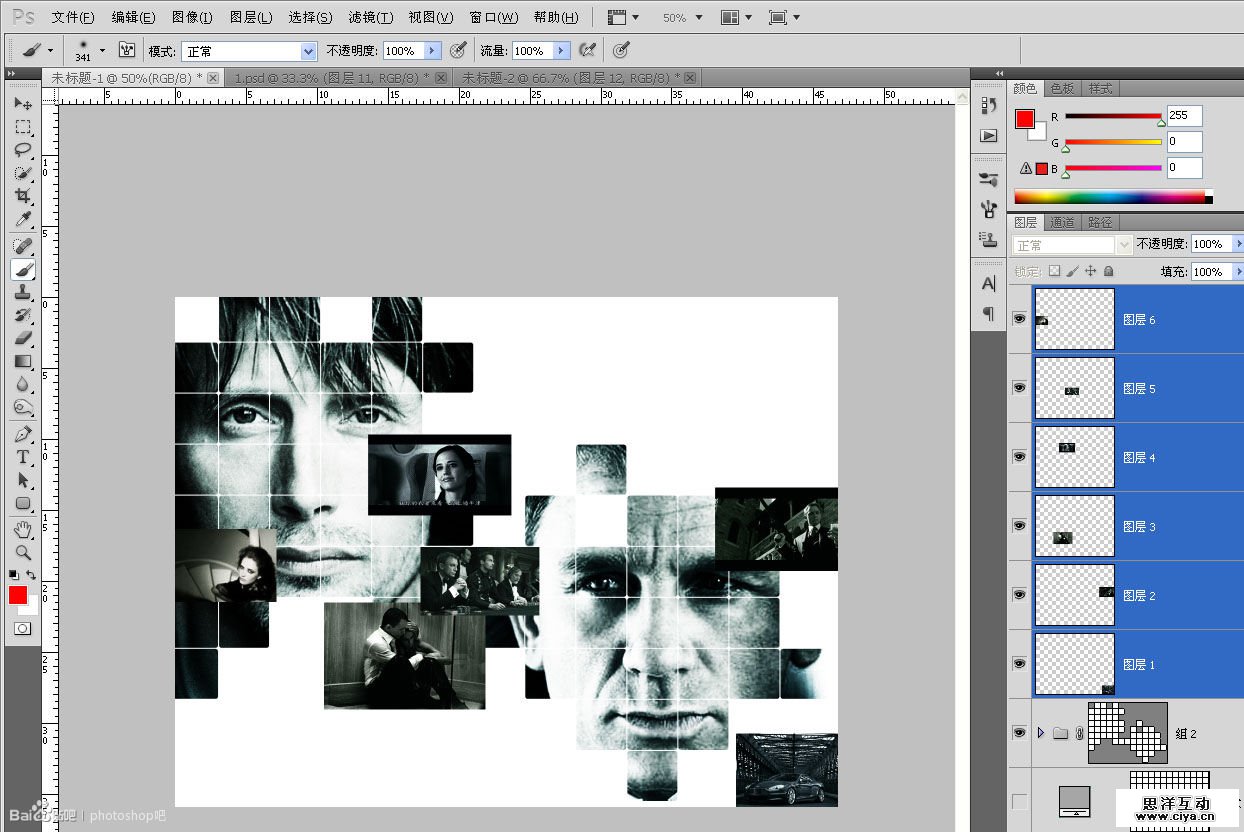Choose the Pen tool
This screenshot has width=1244, height=832.
pos(22,434)
